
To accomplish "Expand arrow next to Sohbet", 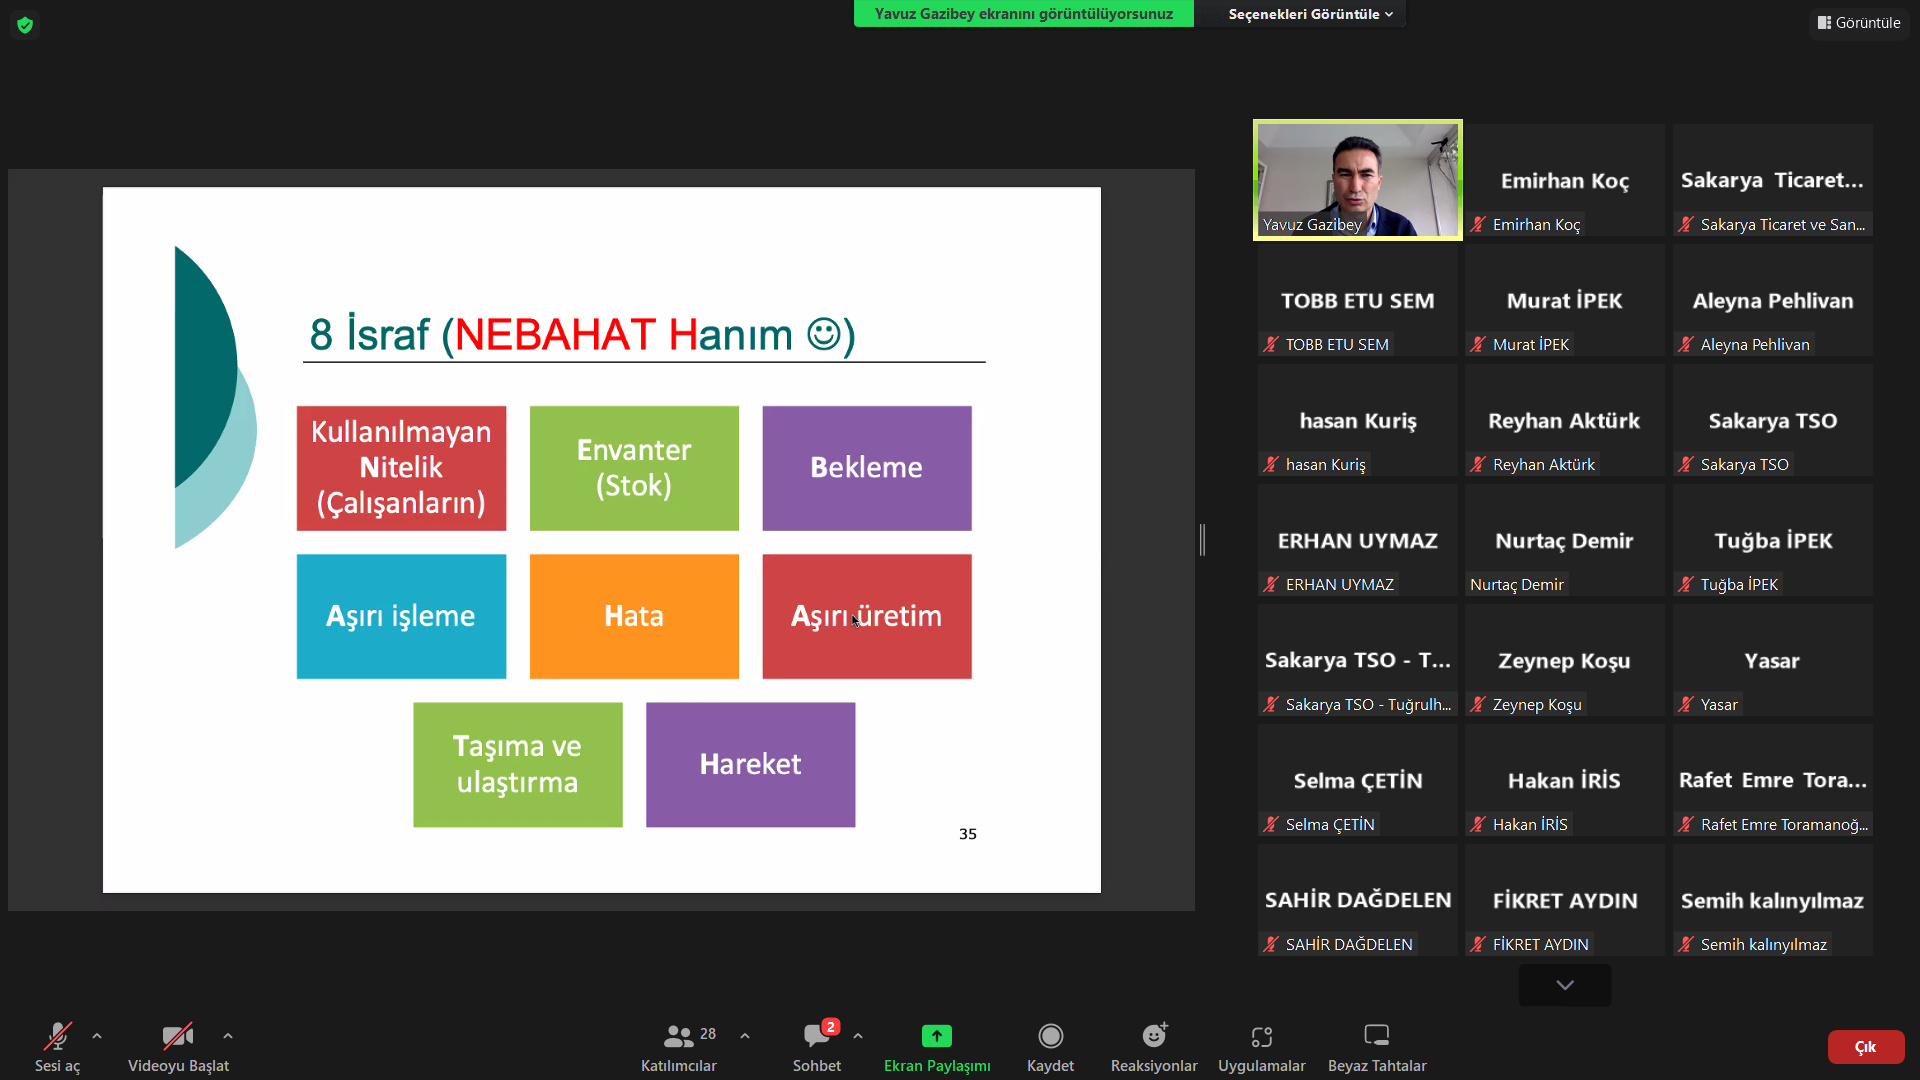I will (858, 1036).
